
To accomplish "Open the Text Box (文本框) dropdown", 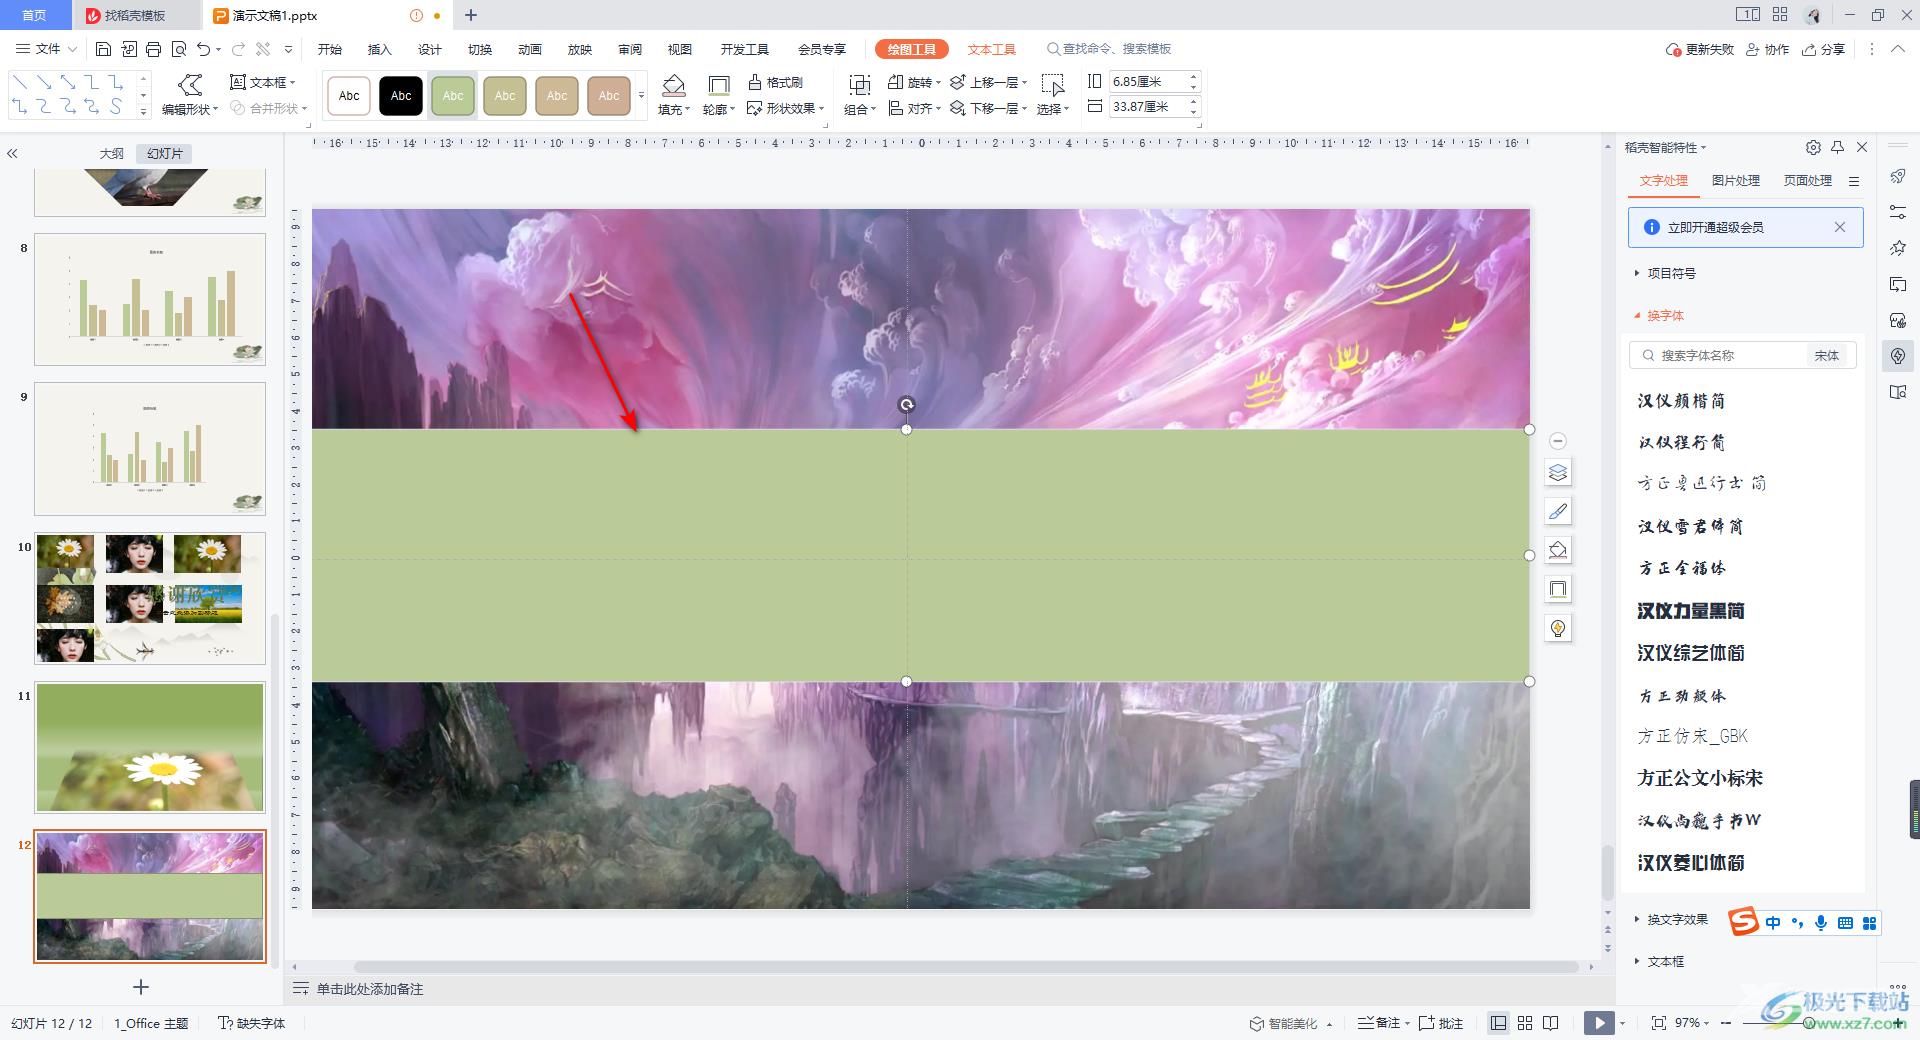I will 263,82.
